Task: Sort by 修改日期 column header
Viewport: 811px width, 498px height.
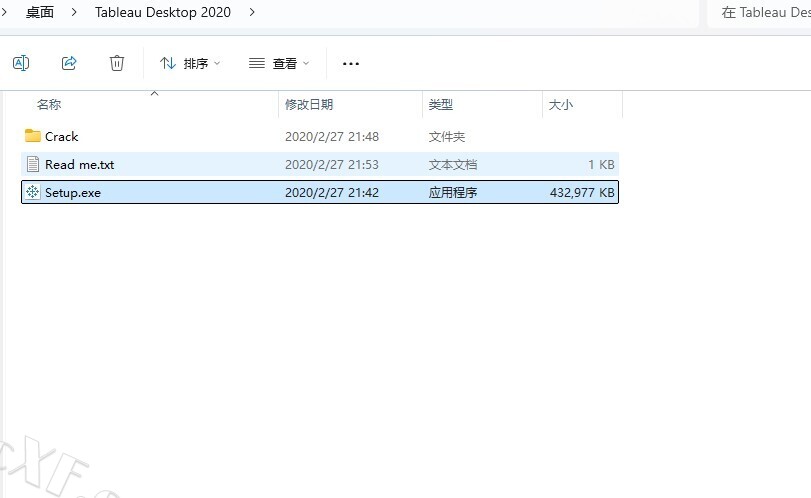Action: pyautogui.click(x=309, y=104)
